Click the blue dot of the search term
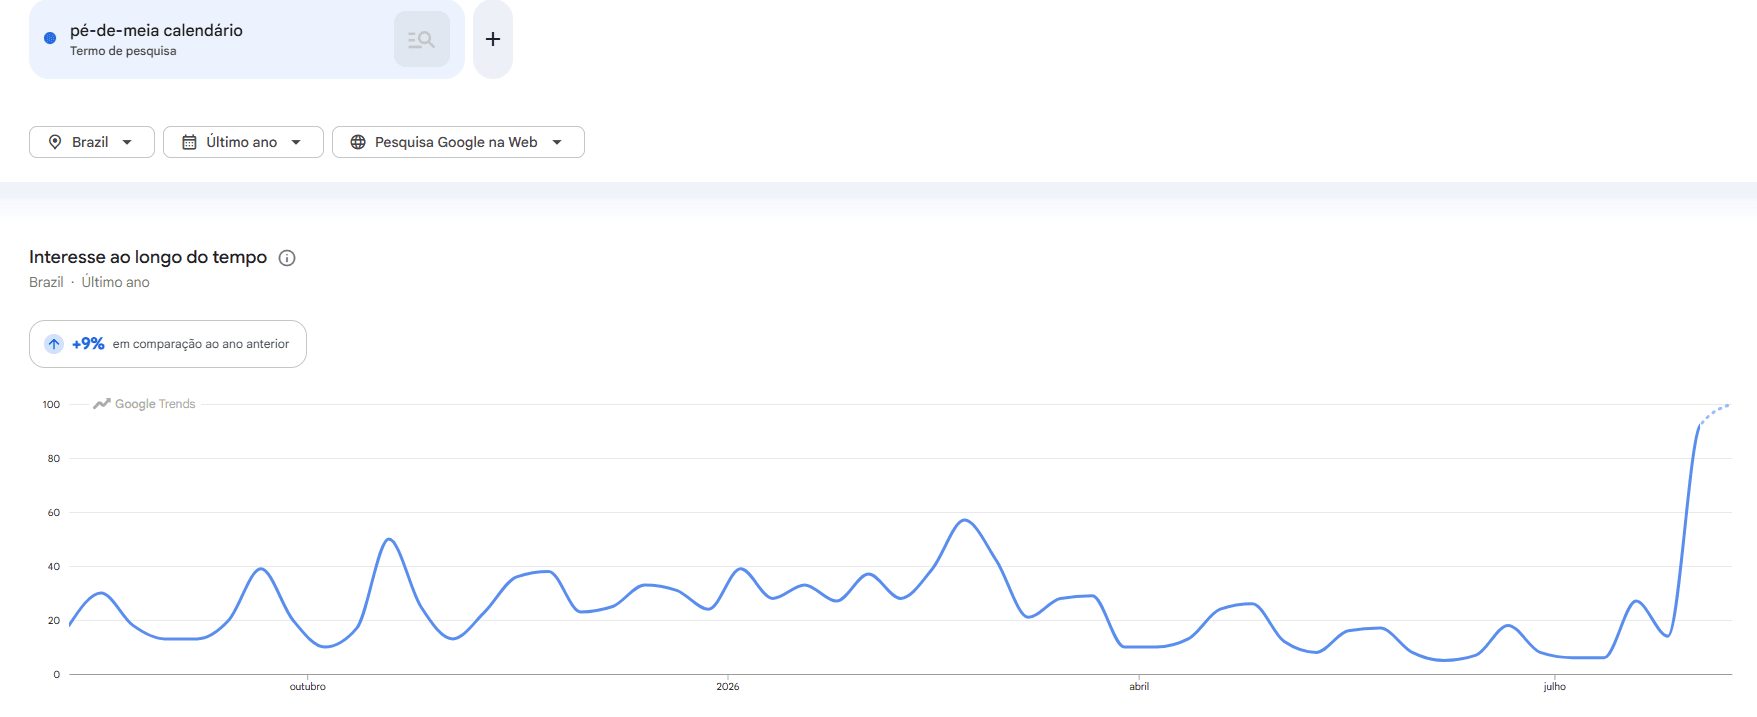 [50, 38]
